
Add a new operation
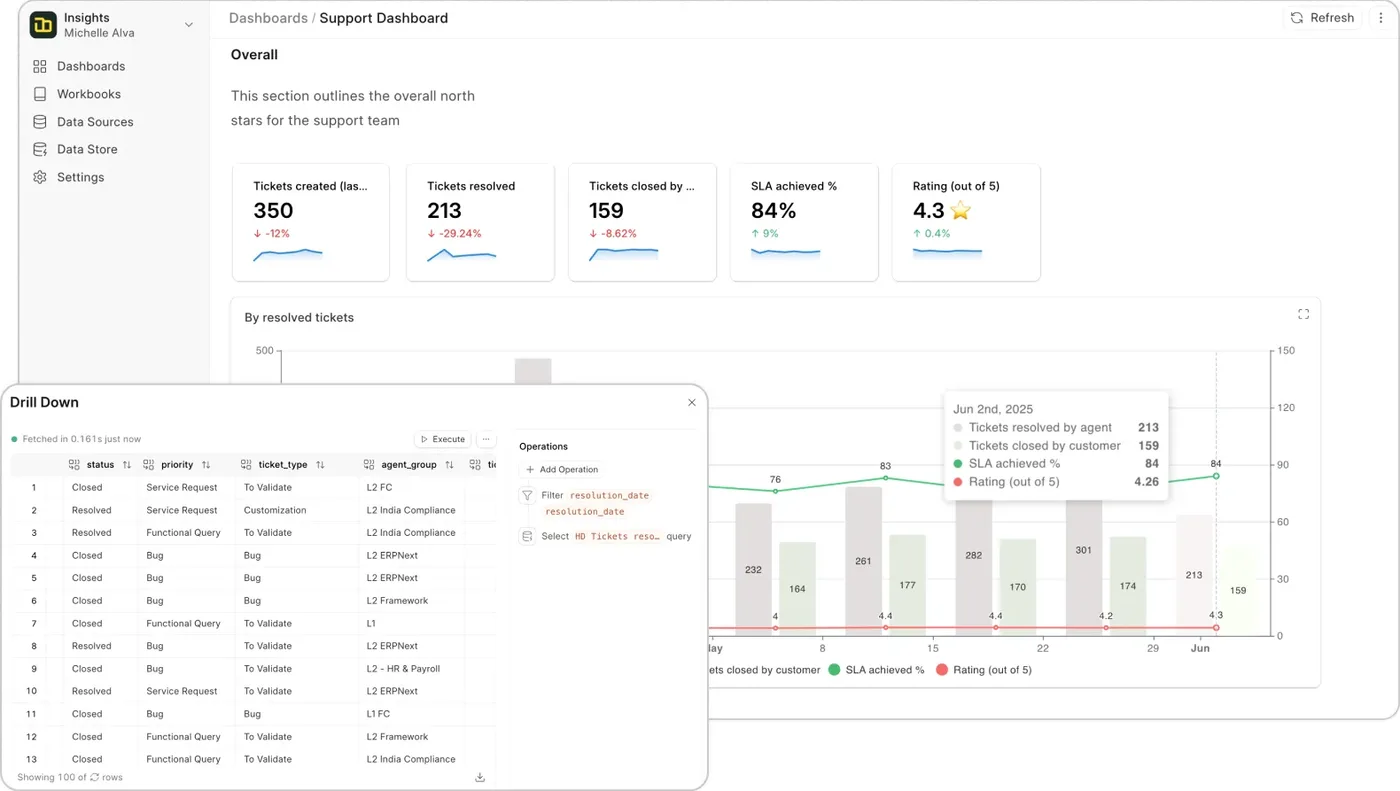point(562,469)
